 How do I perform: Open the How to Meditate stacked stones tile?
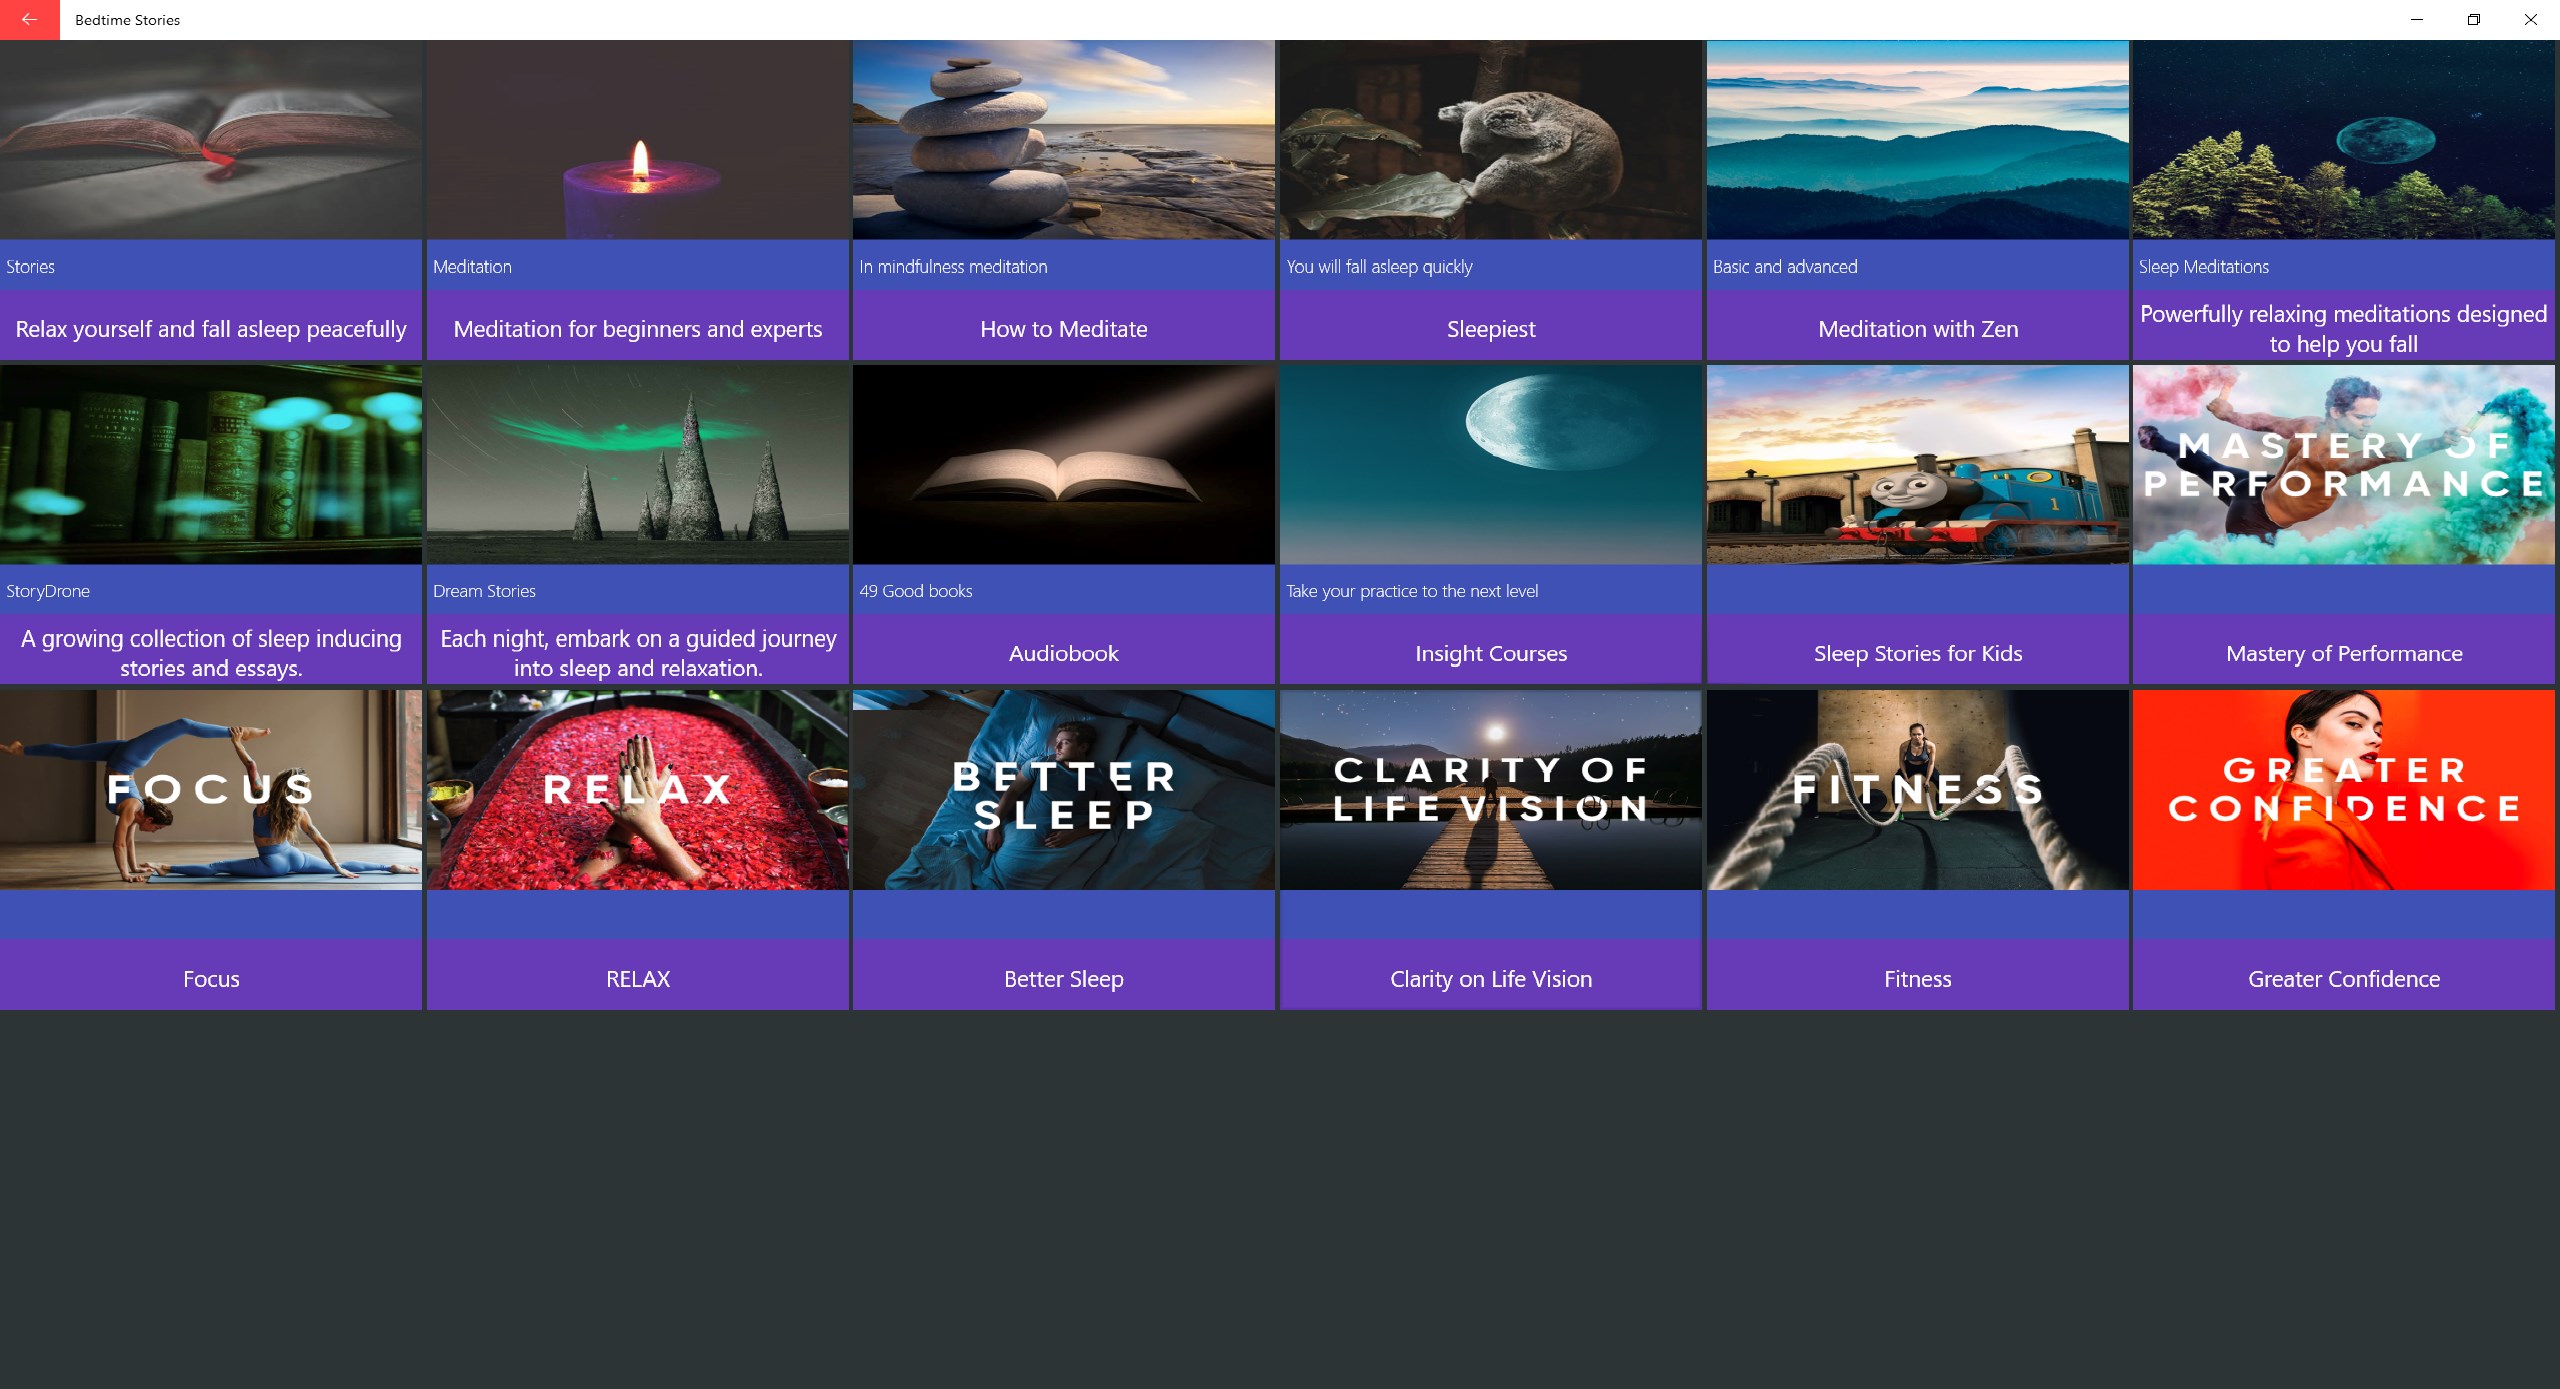pos(1063,140)
